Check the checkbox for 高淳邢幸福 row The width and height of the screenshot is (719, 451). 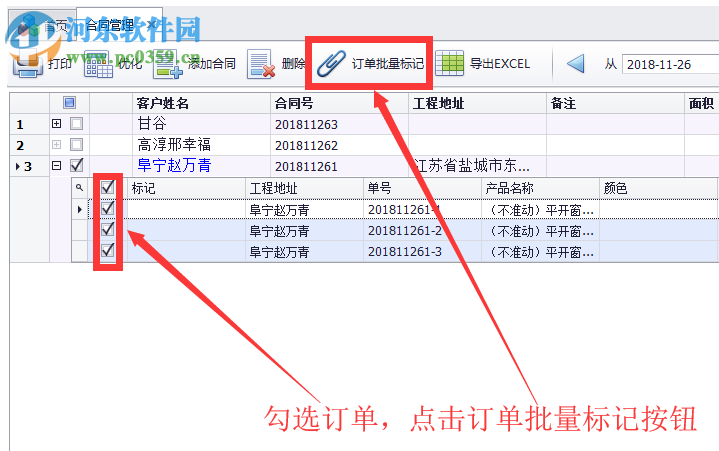(x=77, y=145)
